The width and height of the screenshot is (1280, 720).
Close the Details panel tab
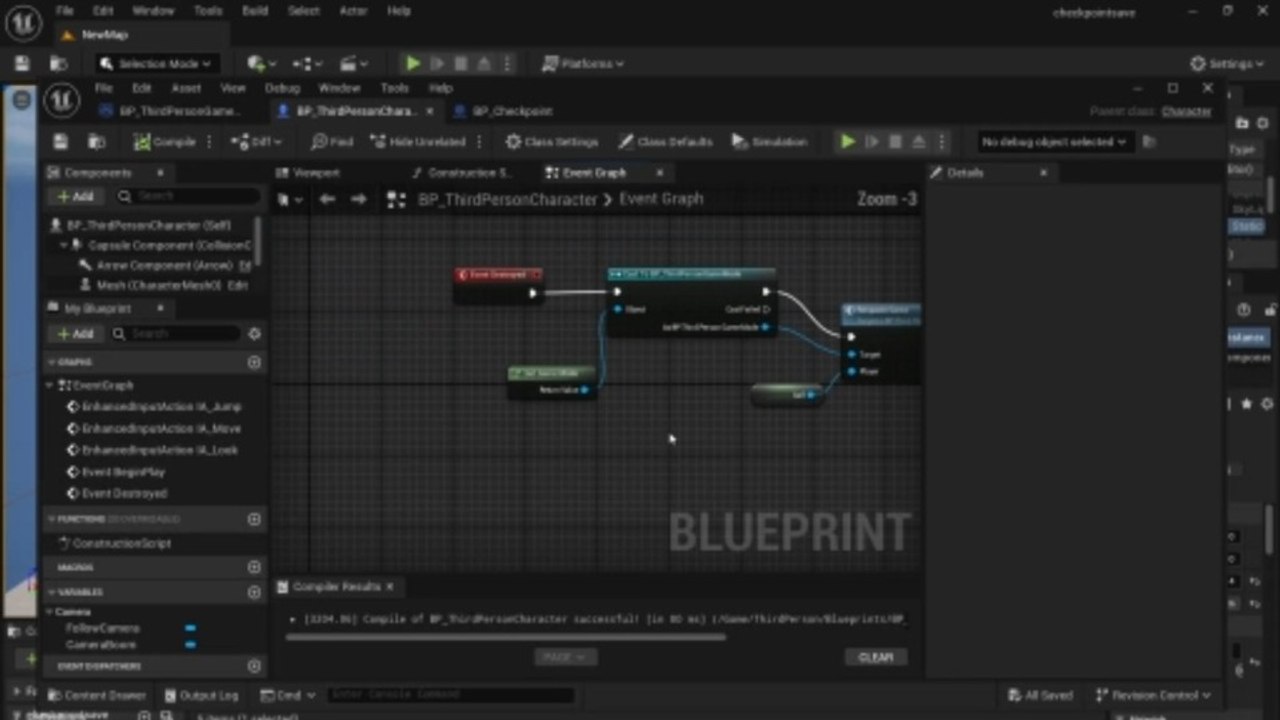(1043, 173)
